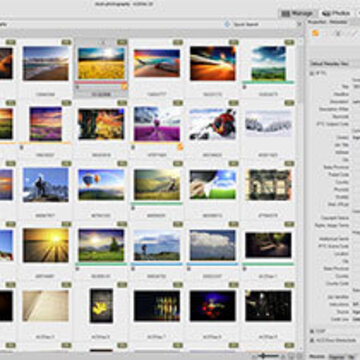Toggle tag checkbox under white clouds photo
The image size is (360, 360).
tap(189, 269)
